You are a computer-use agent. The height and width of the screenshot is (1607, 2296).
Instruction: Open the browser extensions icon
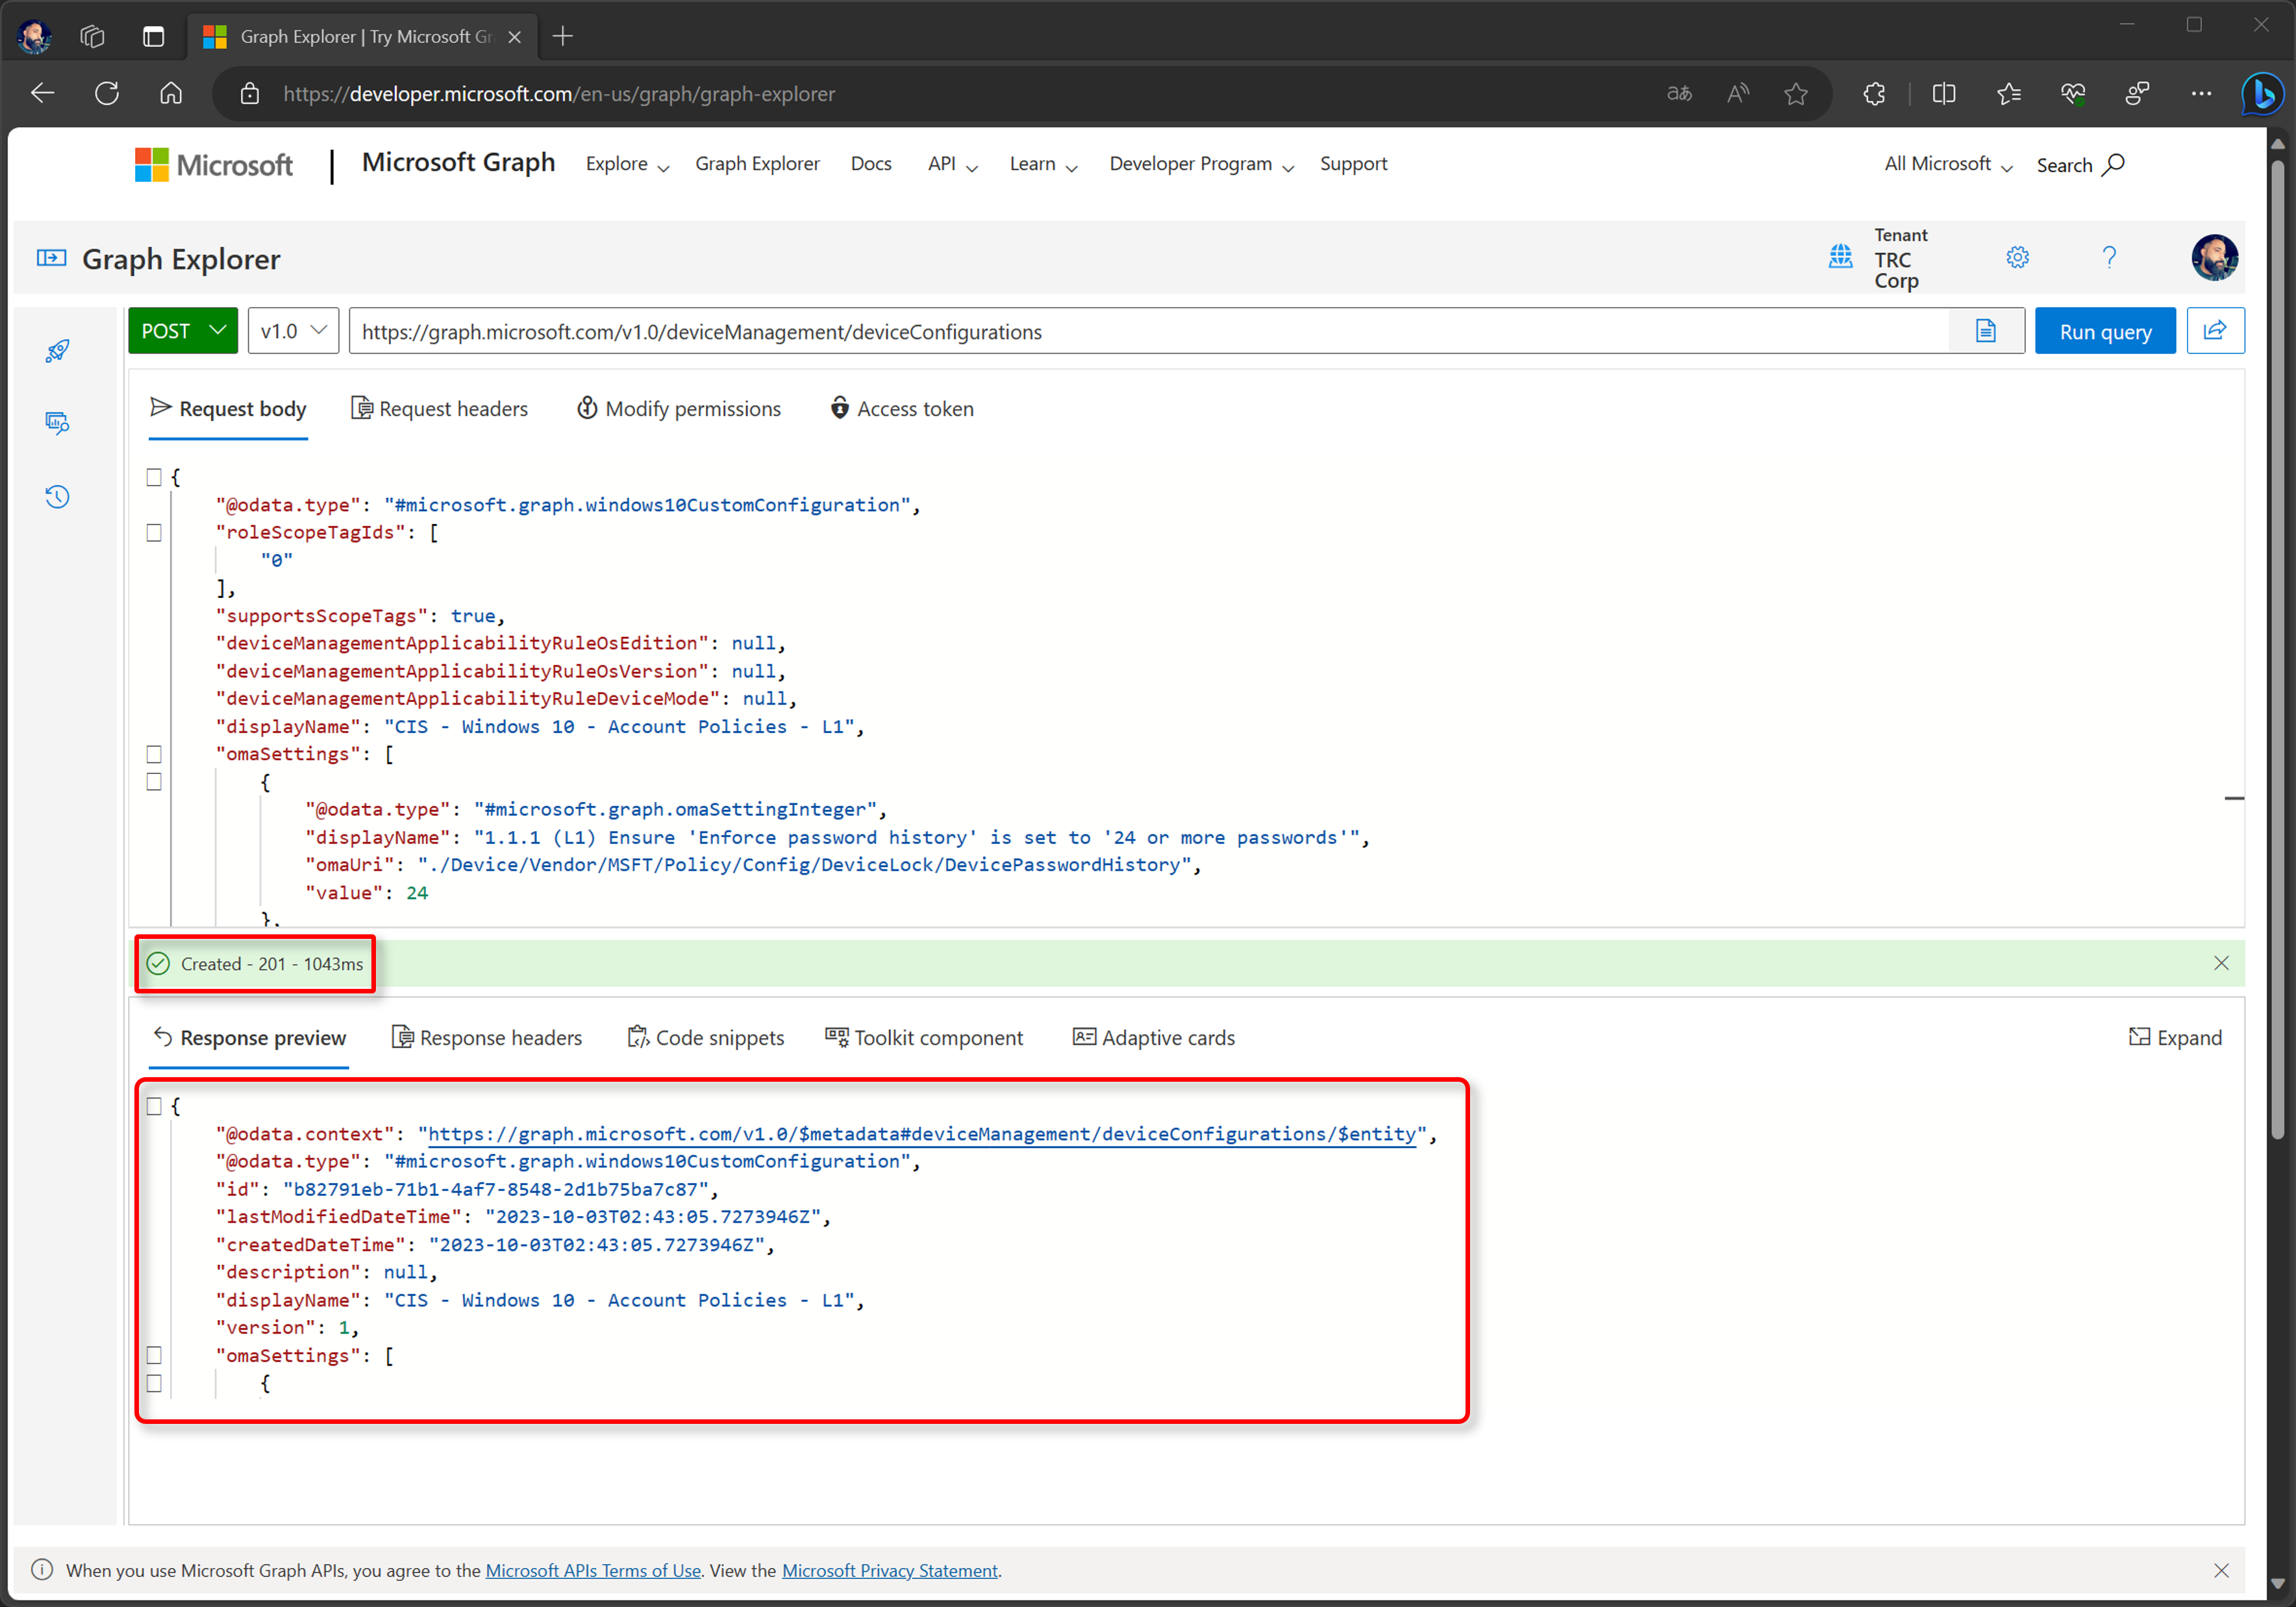pos(1874,94)
